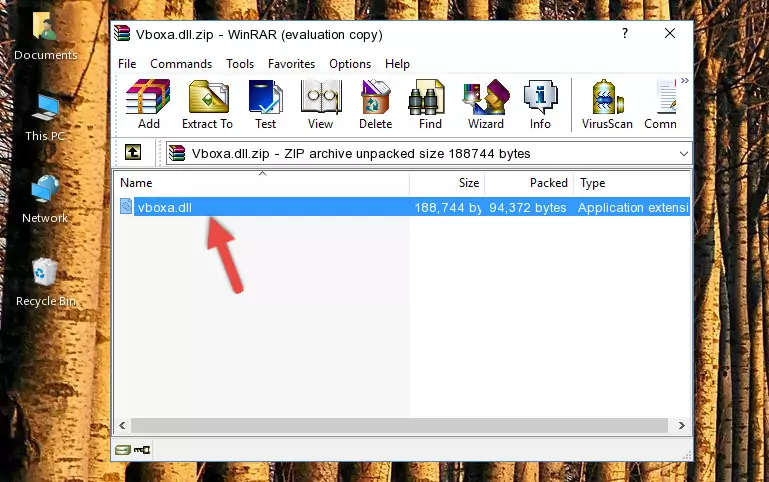The image size is (769, 482).
Task: Open the Find binoculars tool
Action: (430, 104)
